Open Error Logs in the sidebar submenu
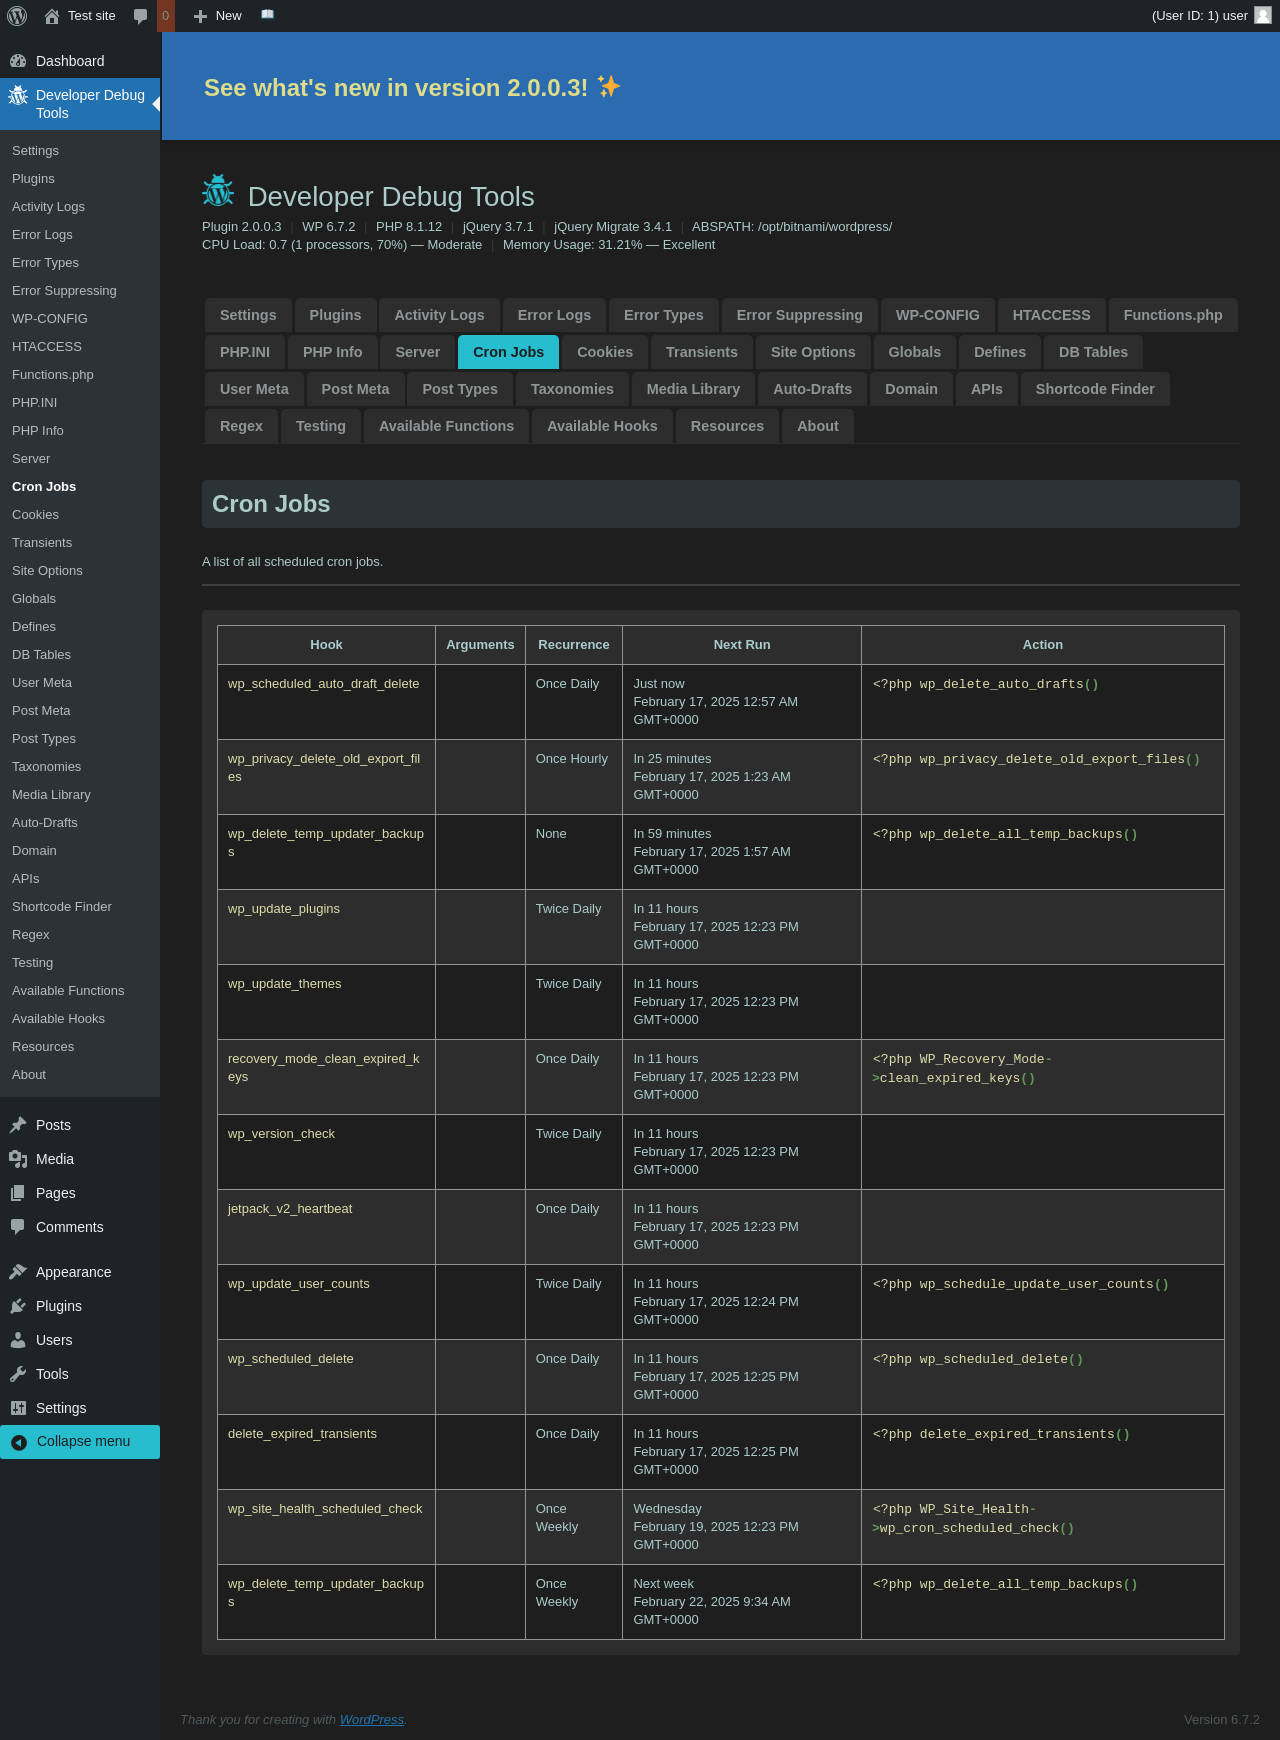 point(42,235)
